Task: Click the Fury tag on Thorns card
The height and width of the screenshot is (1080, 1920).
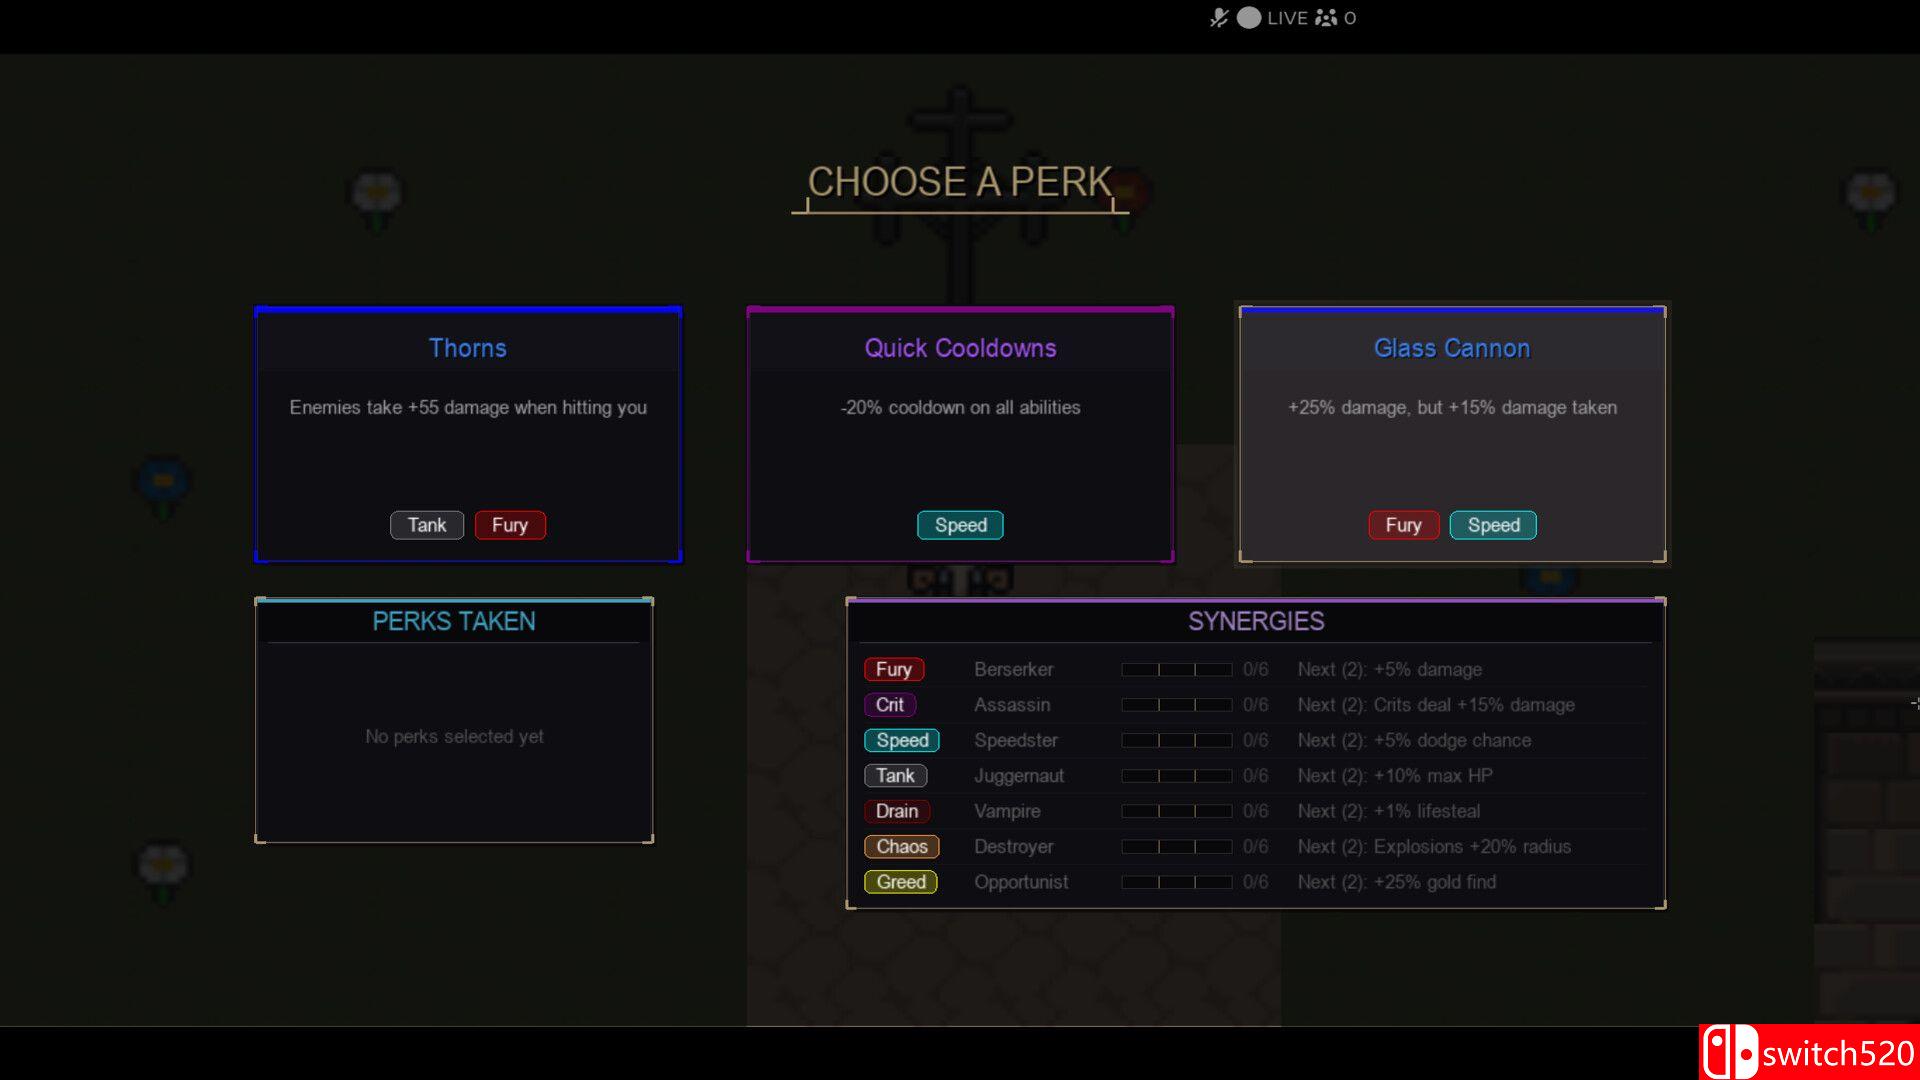Action: pos(510,525)
